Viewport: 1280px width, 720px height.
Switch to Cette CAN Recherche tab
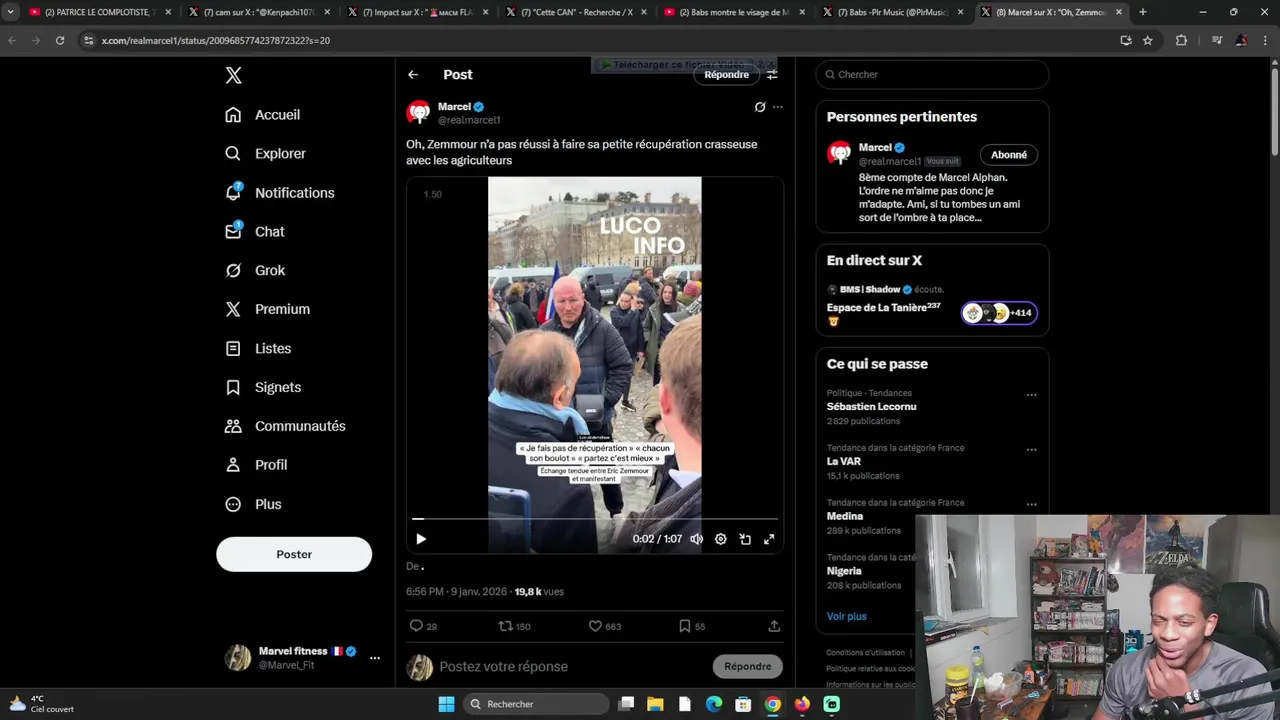click(578, 12)
